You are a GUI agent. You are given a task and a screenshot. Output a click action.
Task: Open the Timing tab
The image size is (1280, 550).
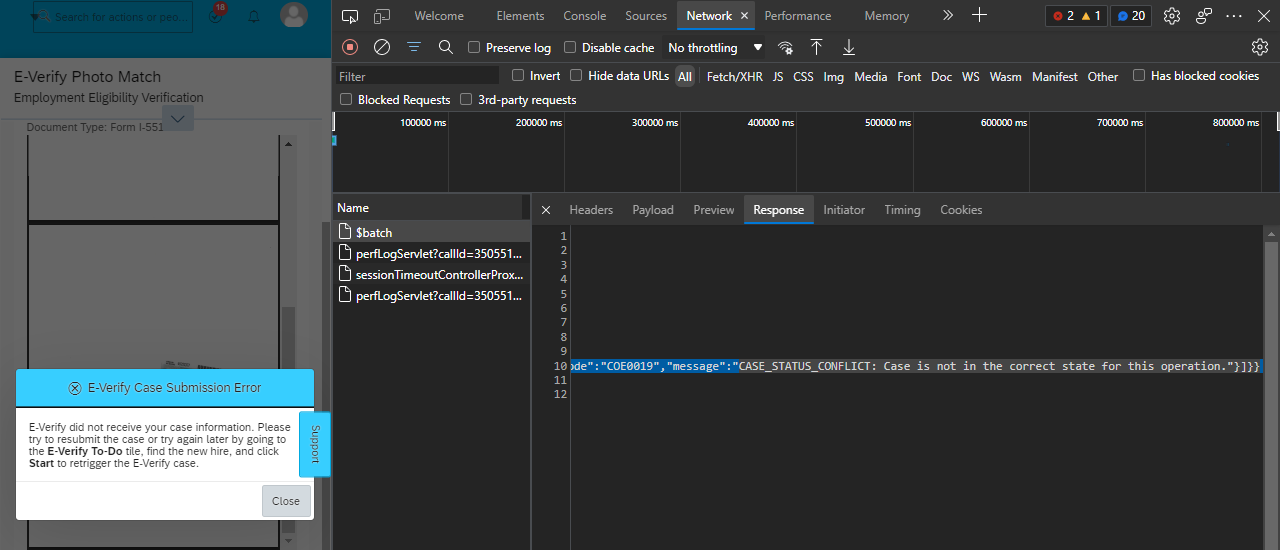pyautogui.click(x=902, y=210)
